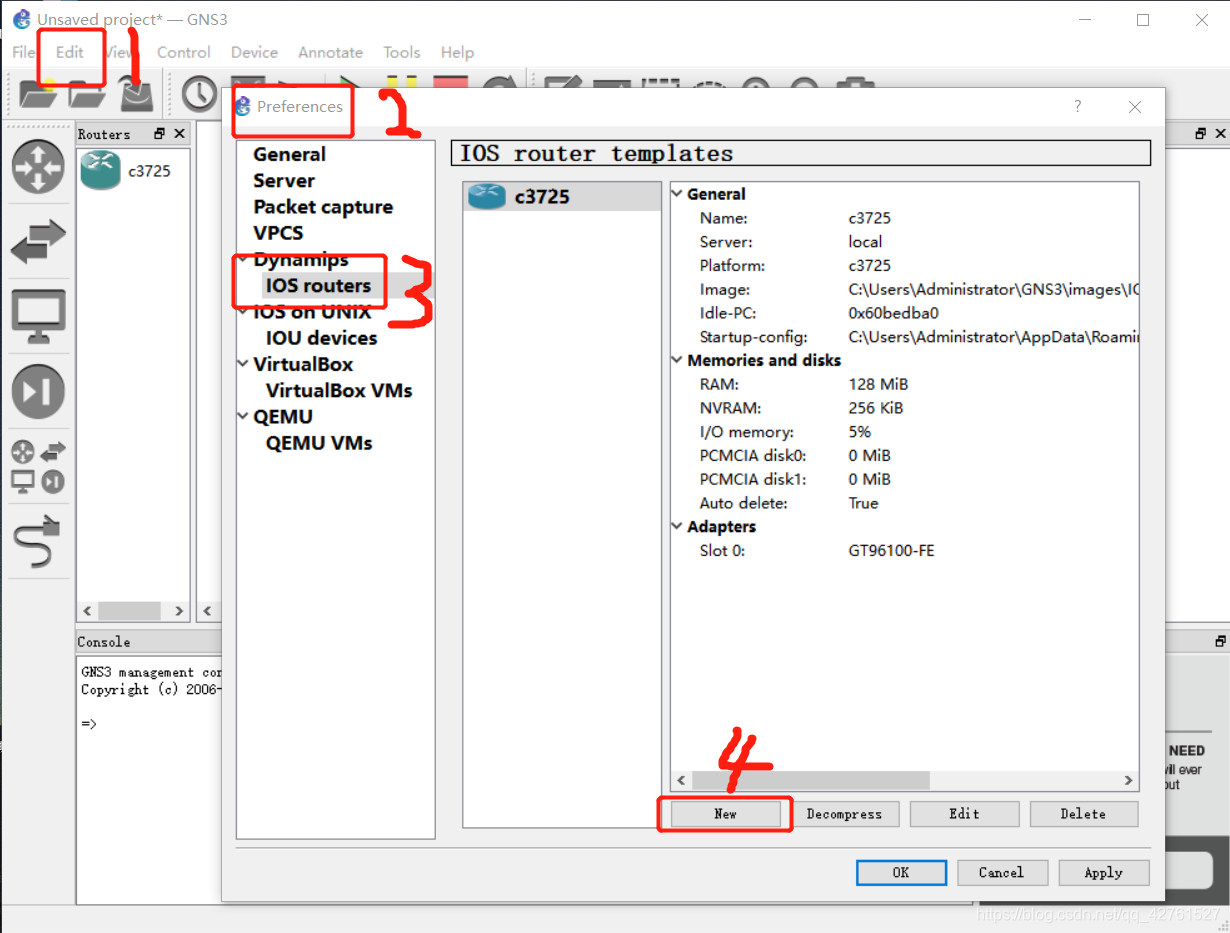Click the Save project toolbar icon

tap(137, 93)
